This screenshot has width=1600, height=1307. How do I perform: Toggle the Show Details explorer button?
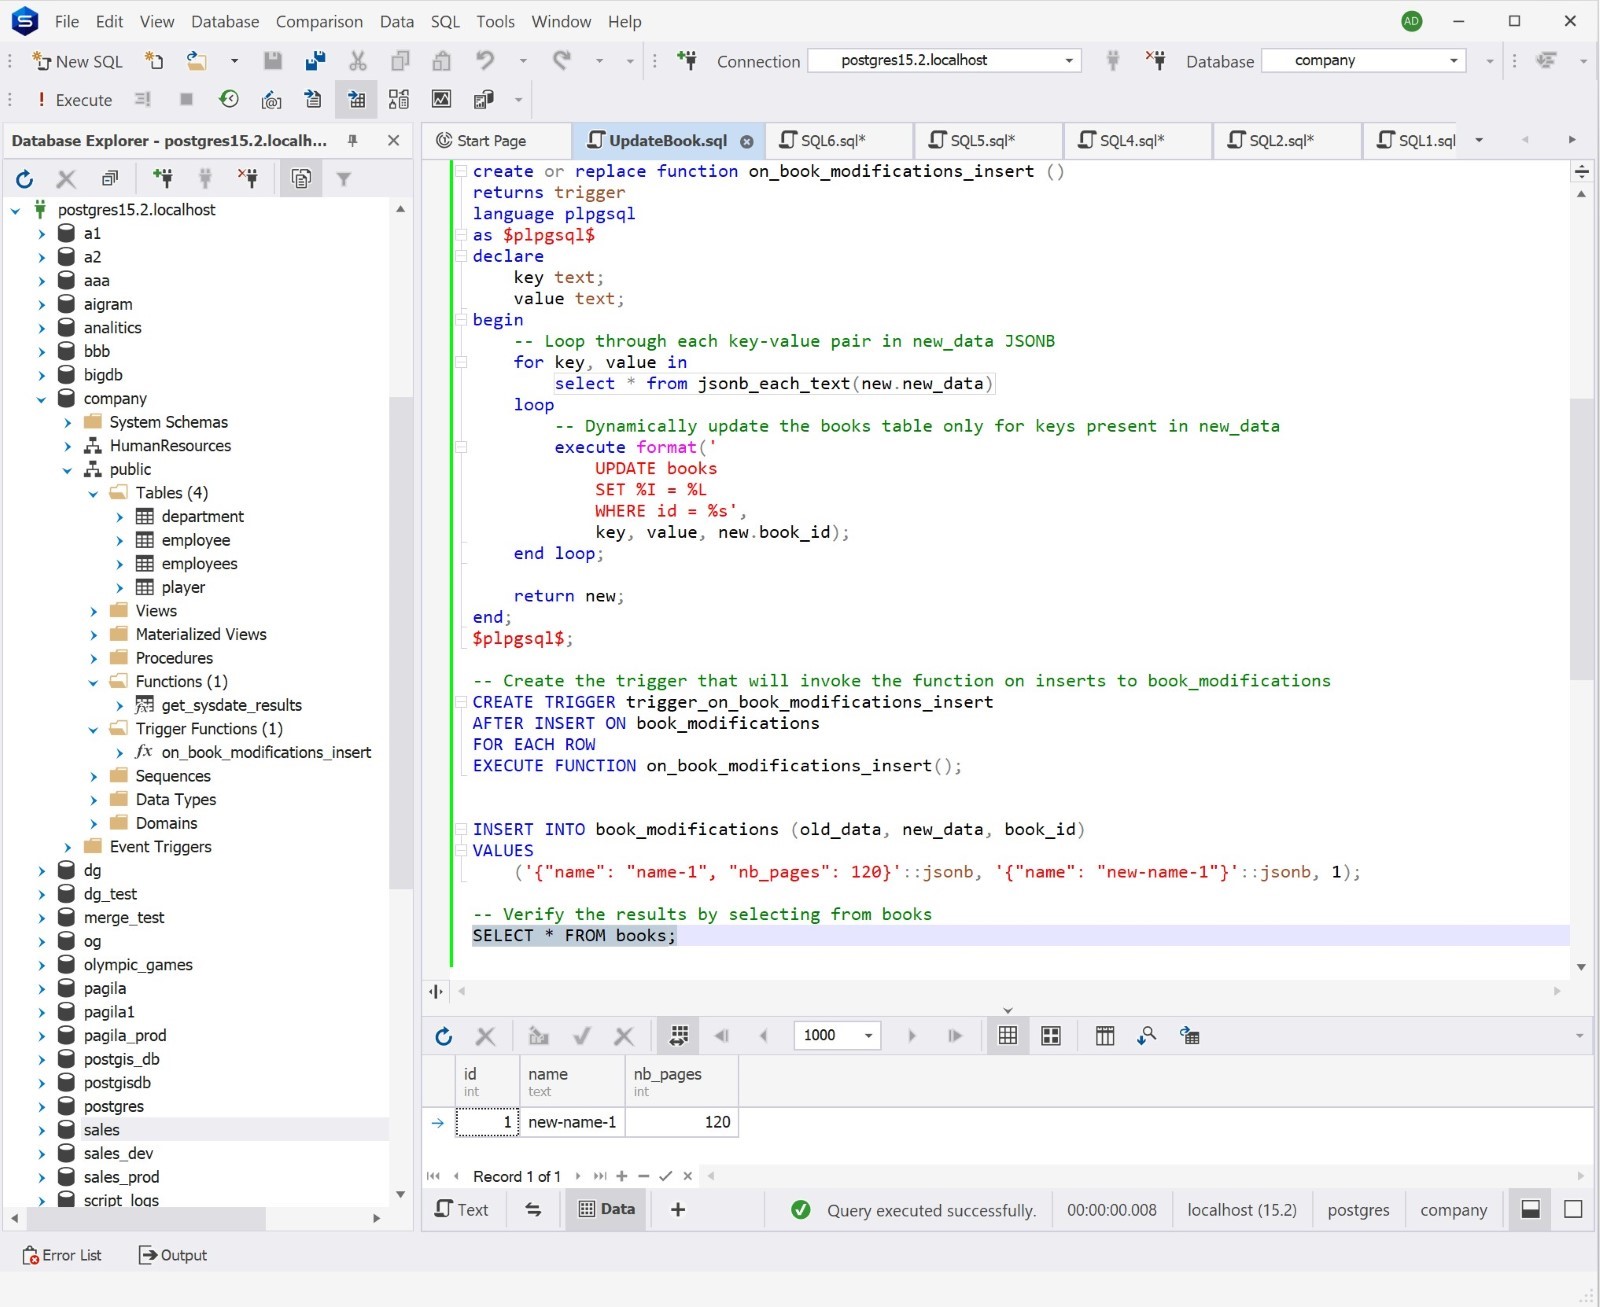301,179
